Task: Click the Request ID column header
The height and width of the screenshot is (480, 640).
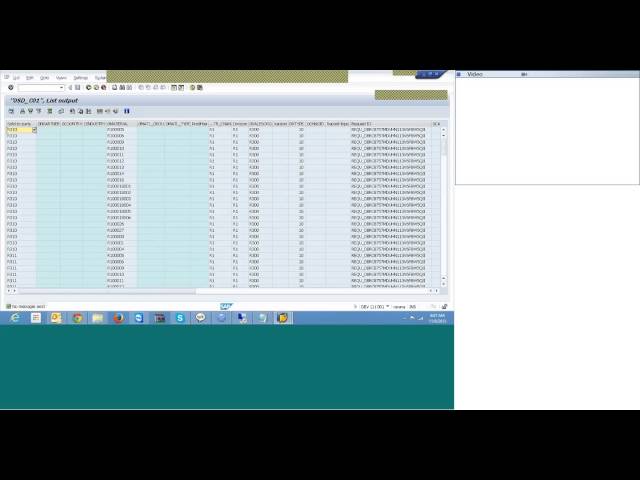Action: [391, 124]
